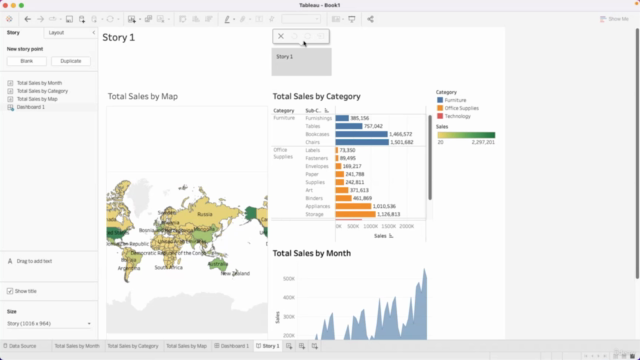Add a Blank story point
This screenshot has height=360, width=640.
[x=27, y=61]
